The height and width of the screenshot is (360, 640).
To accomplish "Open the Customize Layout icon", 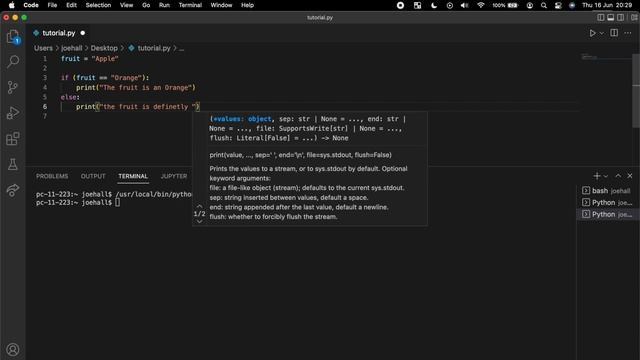I will coord(634,17).
